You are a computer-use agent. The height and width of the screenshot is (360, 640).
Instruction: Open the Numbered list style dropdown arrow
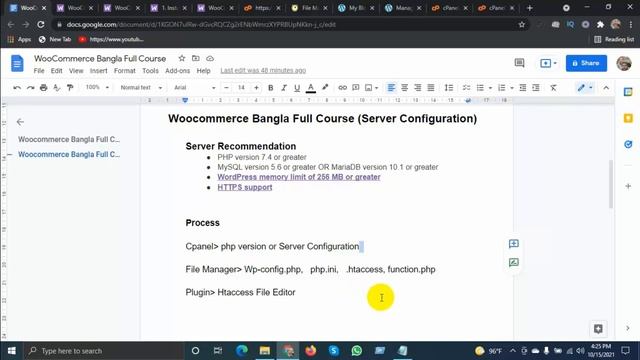[511, 88]
